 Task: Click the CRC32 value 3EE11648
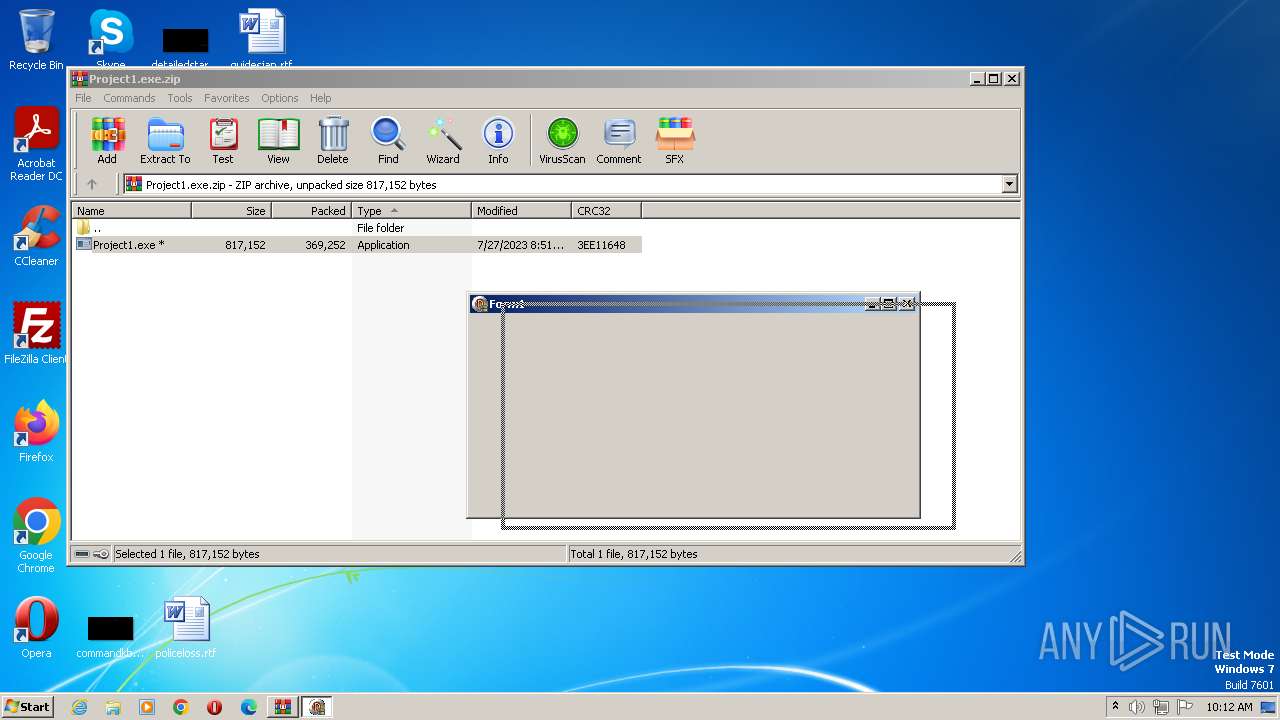[x=601, y=245]
